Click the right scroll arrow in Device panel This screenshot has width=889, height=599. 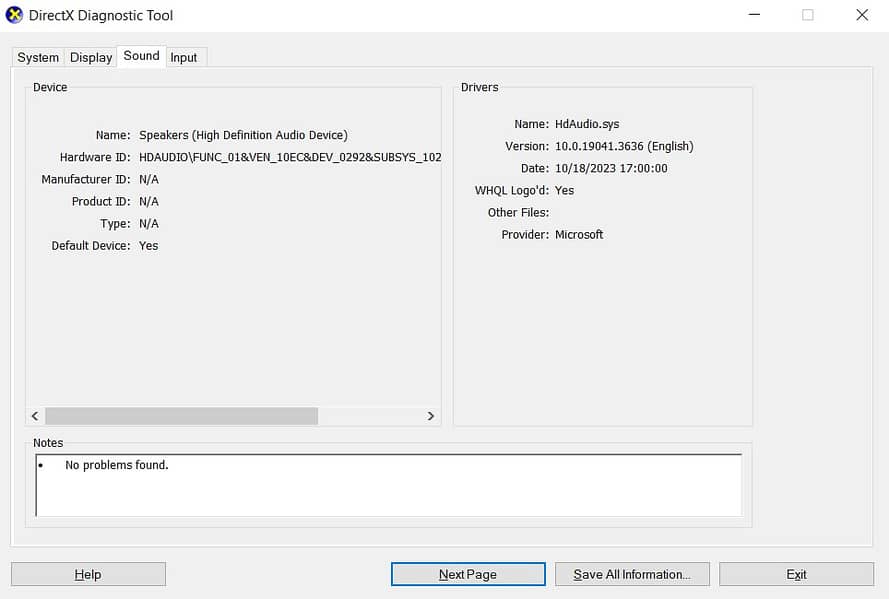click(431, 416)
